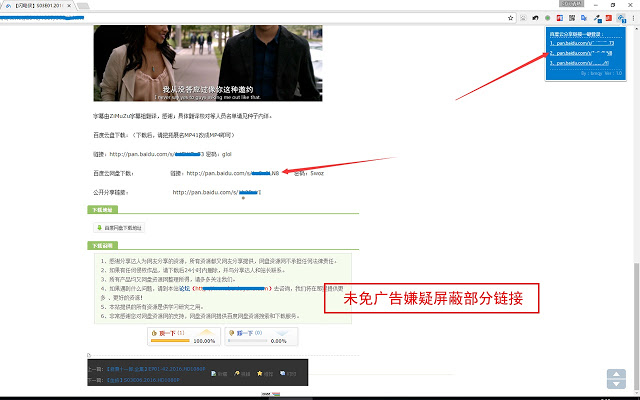Click the scroll-to-bottom arrow on floating widget
The height and width of the screenshot is (400, 640).
(x=616, y=384)
